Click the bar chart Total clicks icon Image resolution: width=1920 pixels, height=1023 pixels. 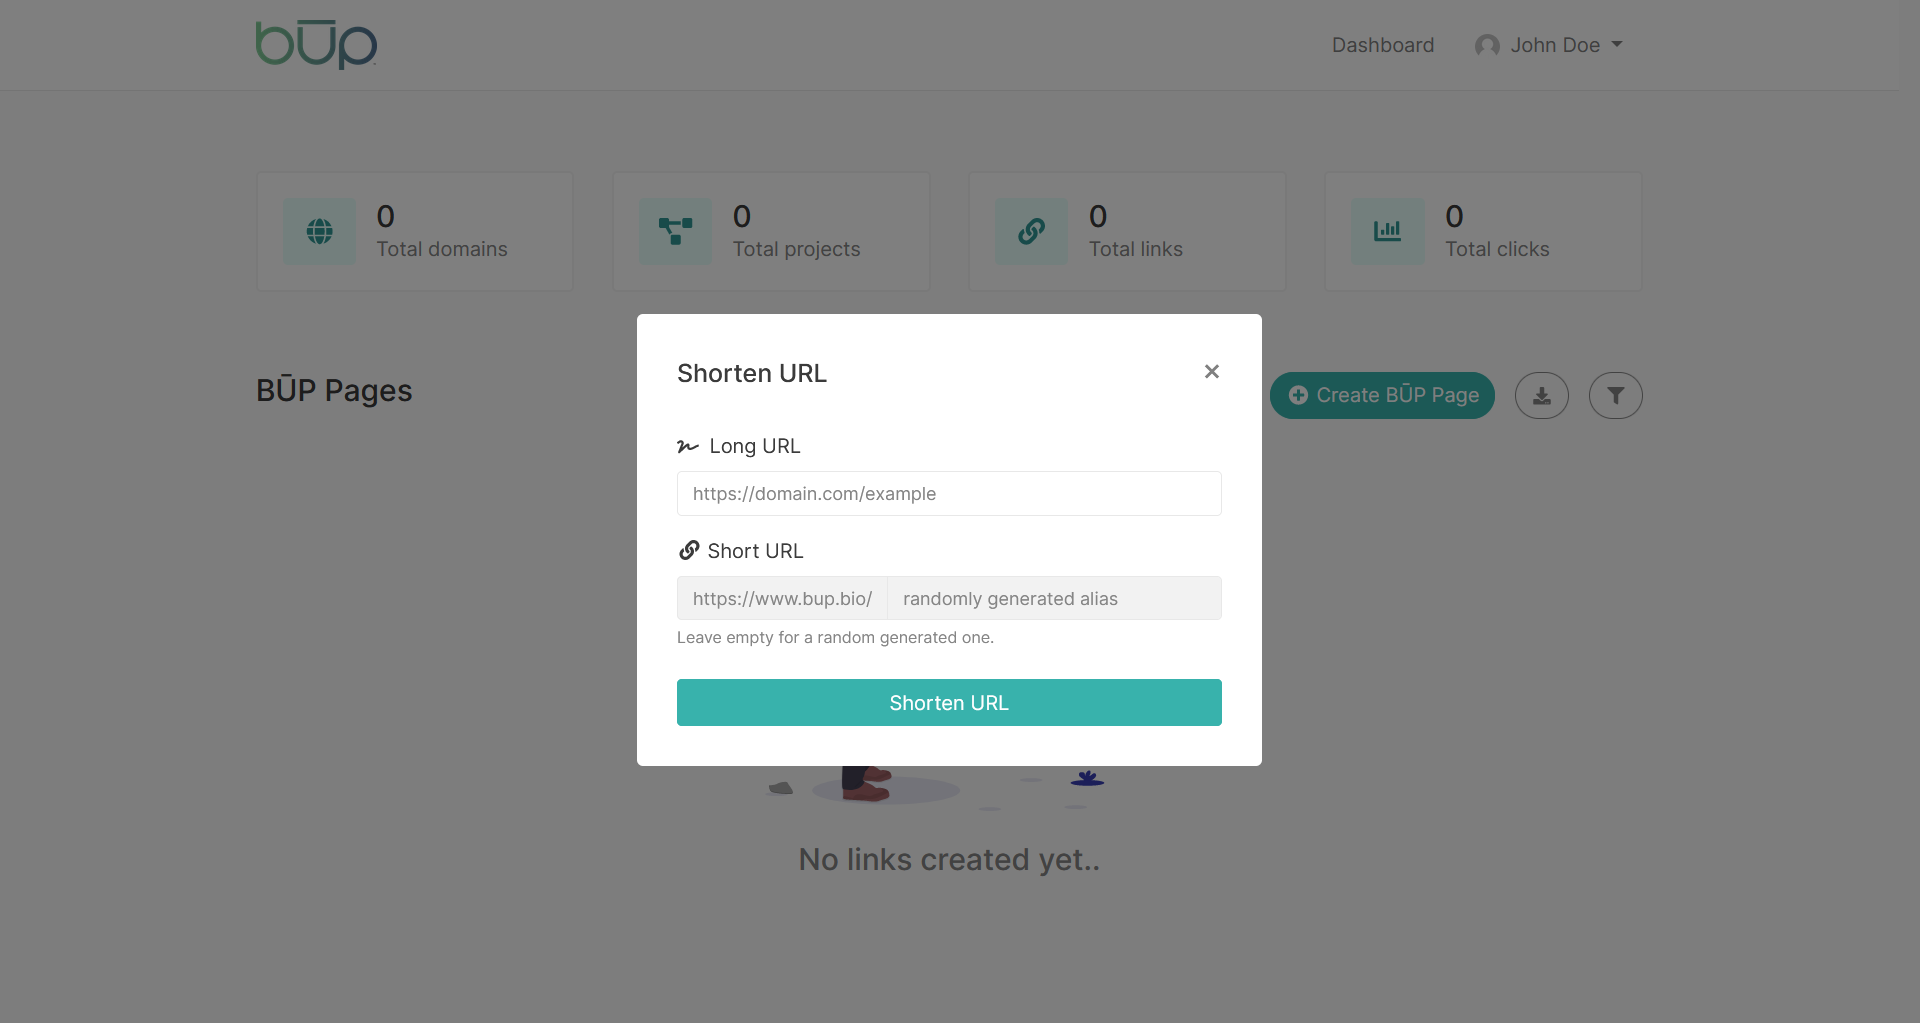pos(1388,232)
